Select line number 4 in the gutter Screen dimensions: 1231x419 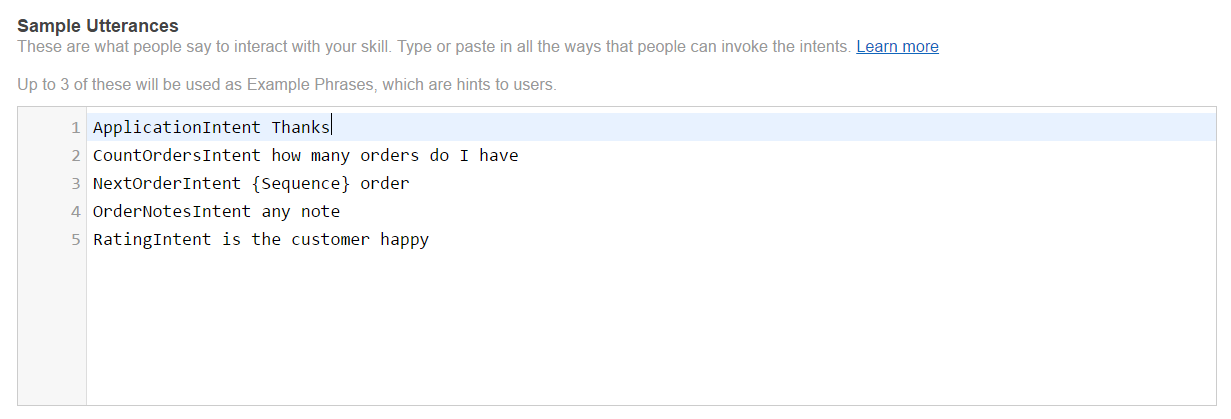[75, 212]
